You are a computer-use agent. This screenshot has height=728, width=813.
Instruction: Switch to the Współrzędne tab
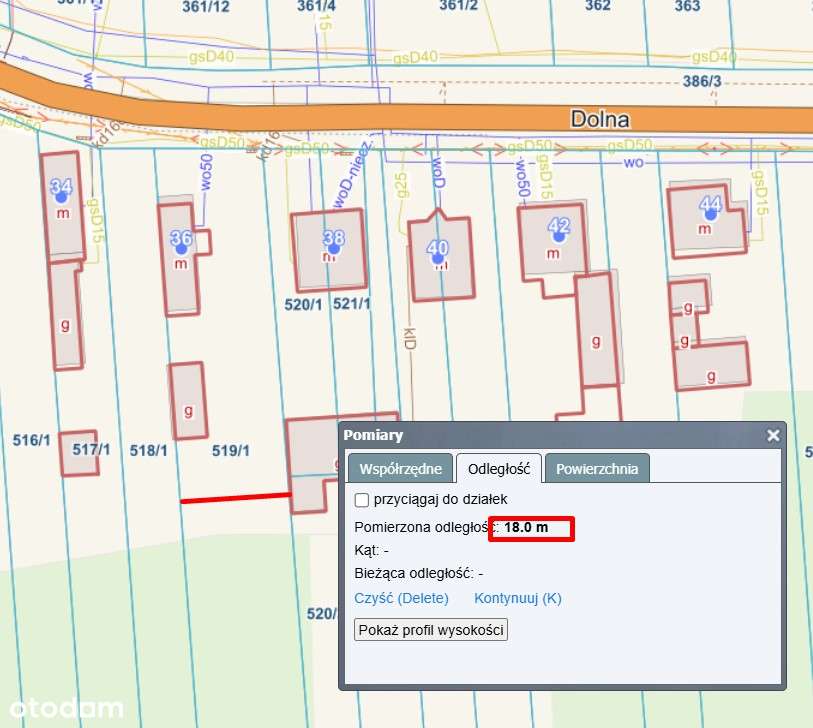400,469
